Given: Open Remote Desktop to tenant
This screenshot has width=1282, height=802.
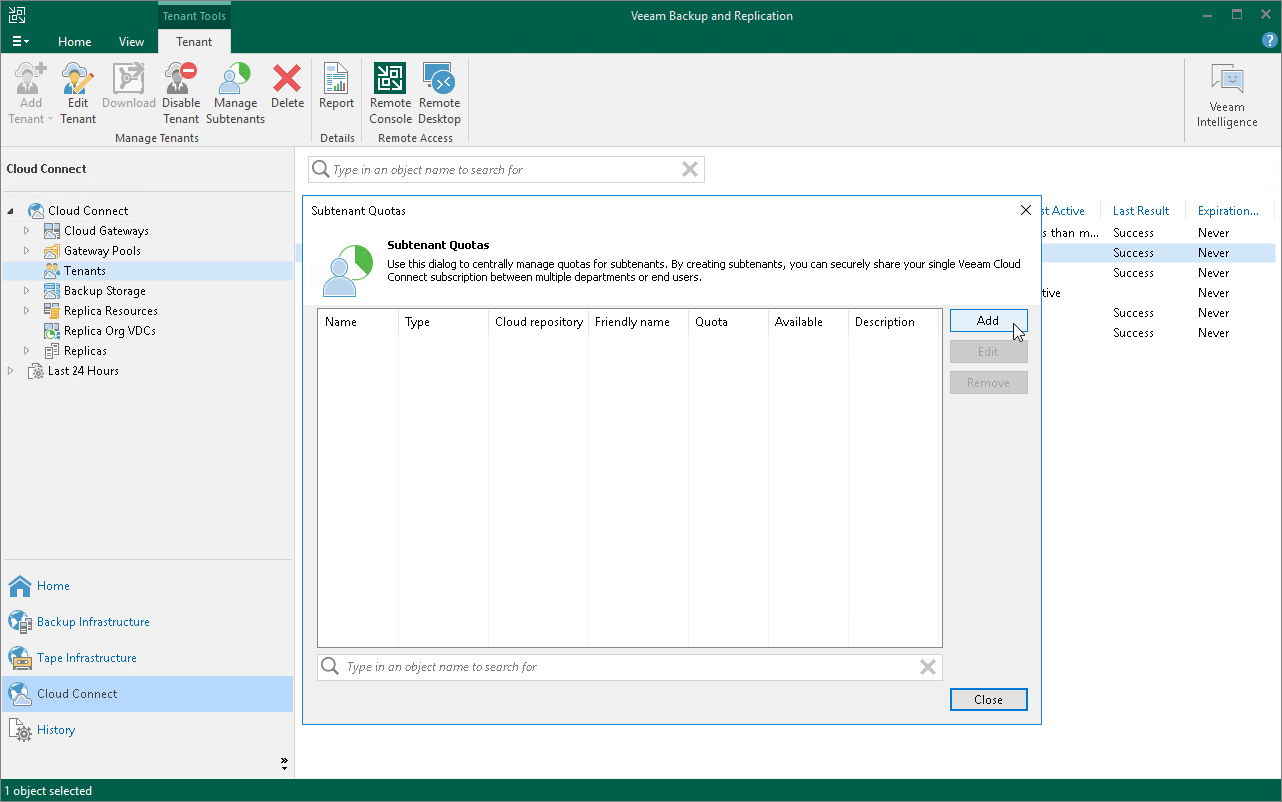Looking at the screenshot, I should [440, 94].
